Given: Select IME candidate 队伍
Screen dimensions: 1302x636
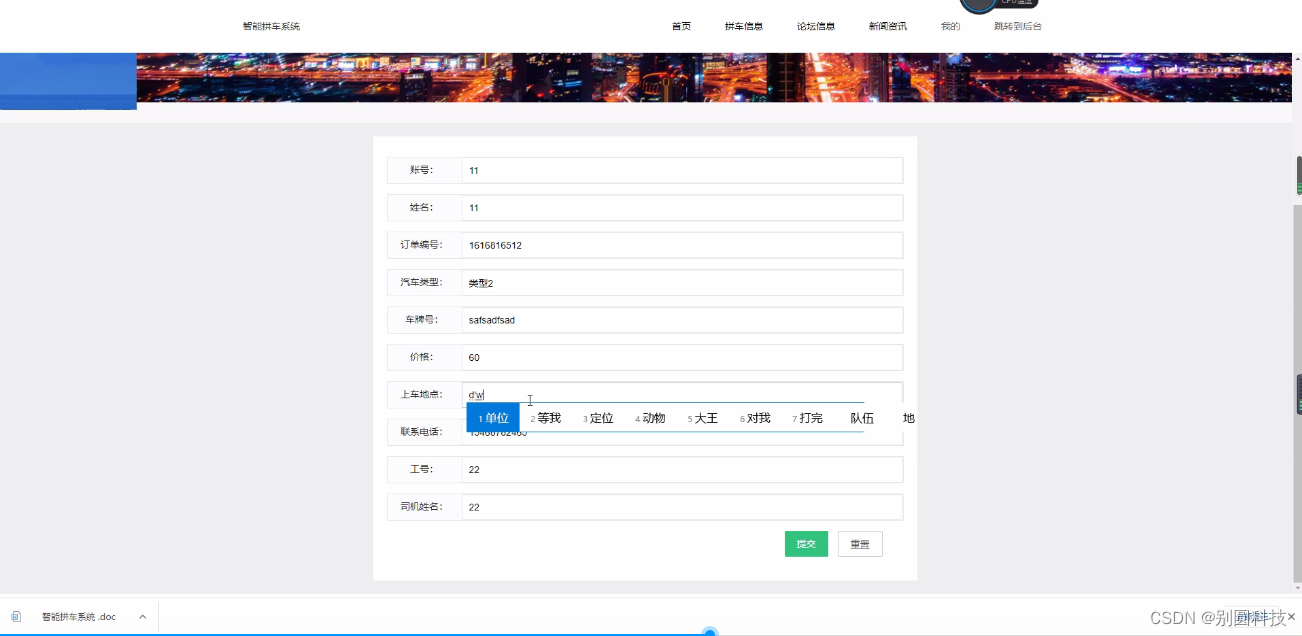Looking at the screenshot, I should click(862, 418).
